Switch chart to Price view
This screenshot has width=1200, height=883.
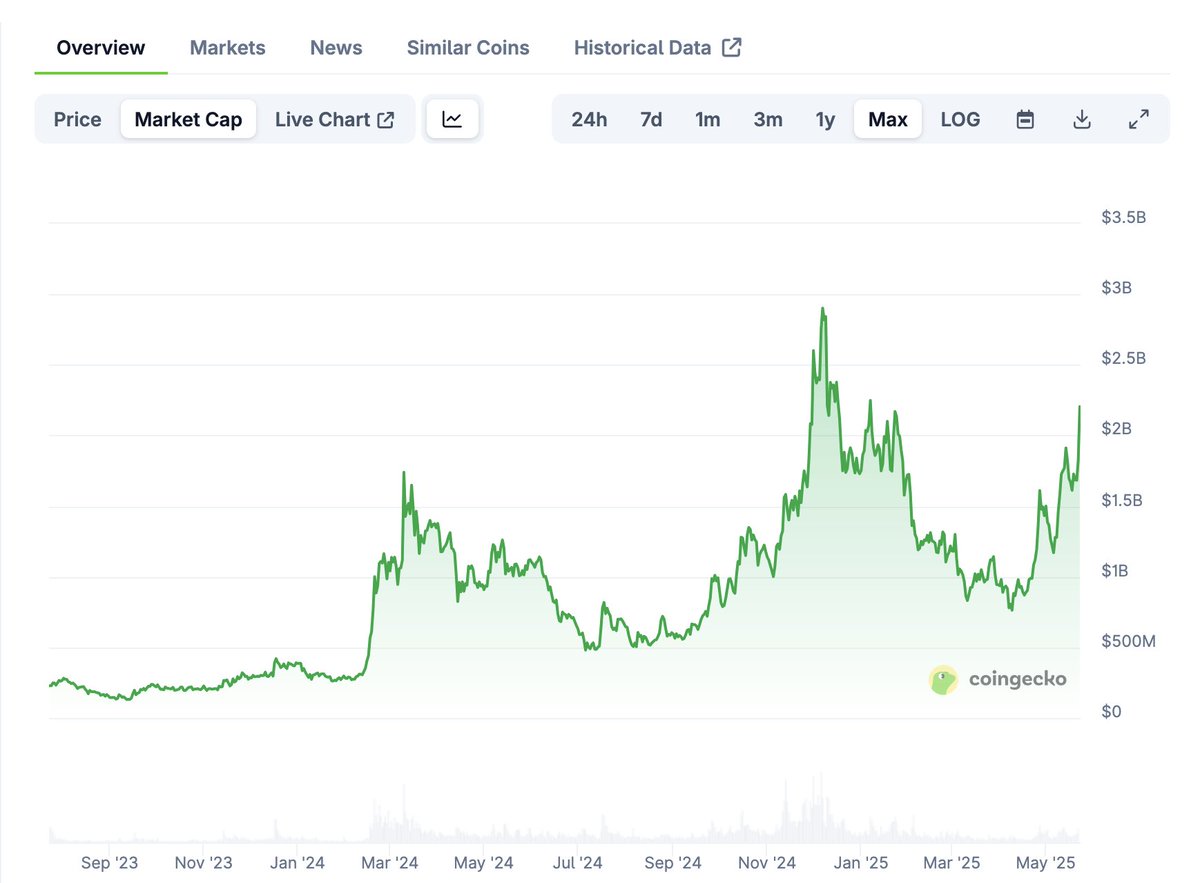(78, 119)
